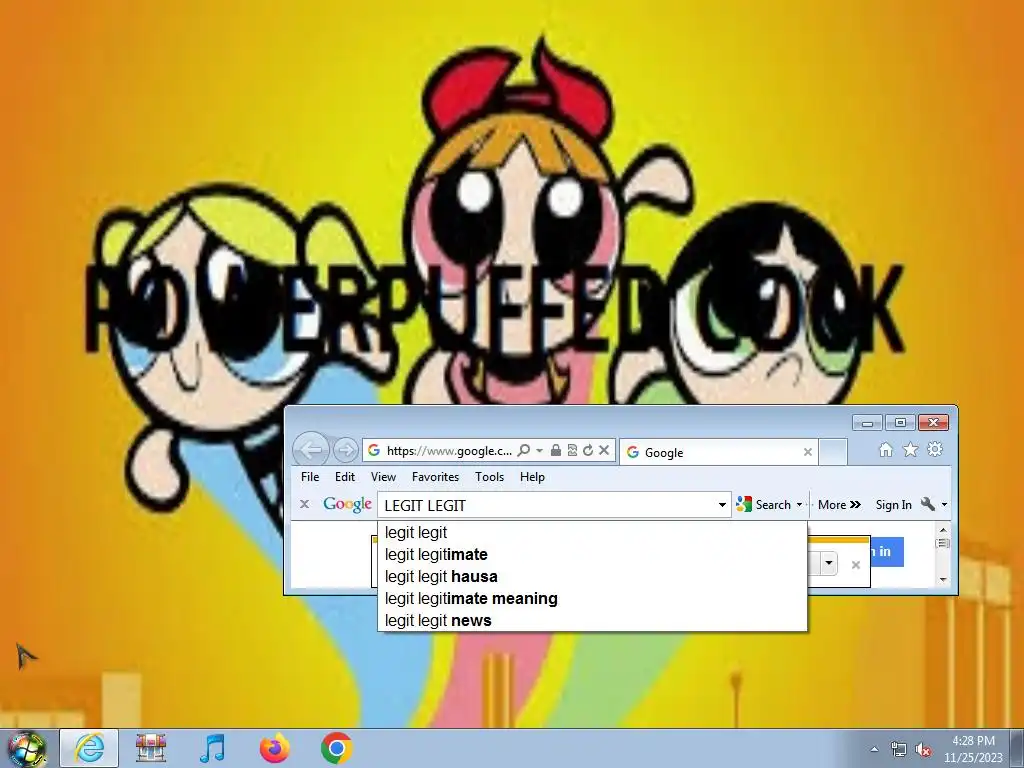The image size is (1024, 768).
Task: Click the blue Sign in page button
Action: [x=888, y=552]
